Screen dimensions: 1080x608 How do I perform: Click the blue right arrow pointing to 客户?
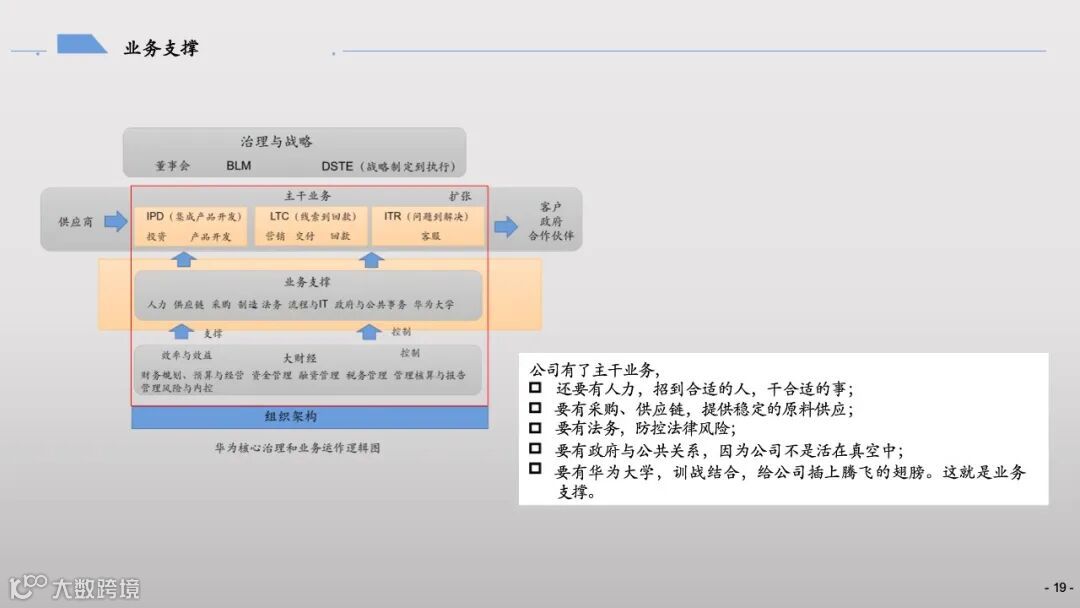tap(506, 227)
